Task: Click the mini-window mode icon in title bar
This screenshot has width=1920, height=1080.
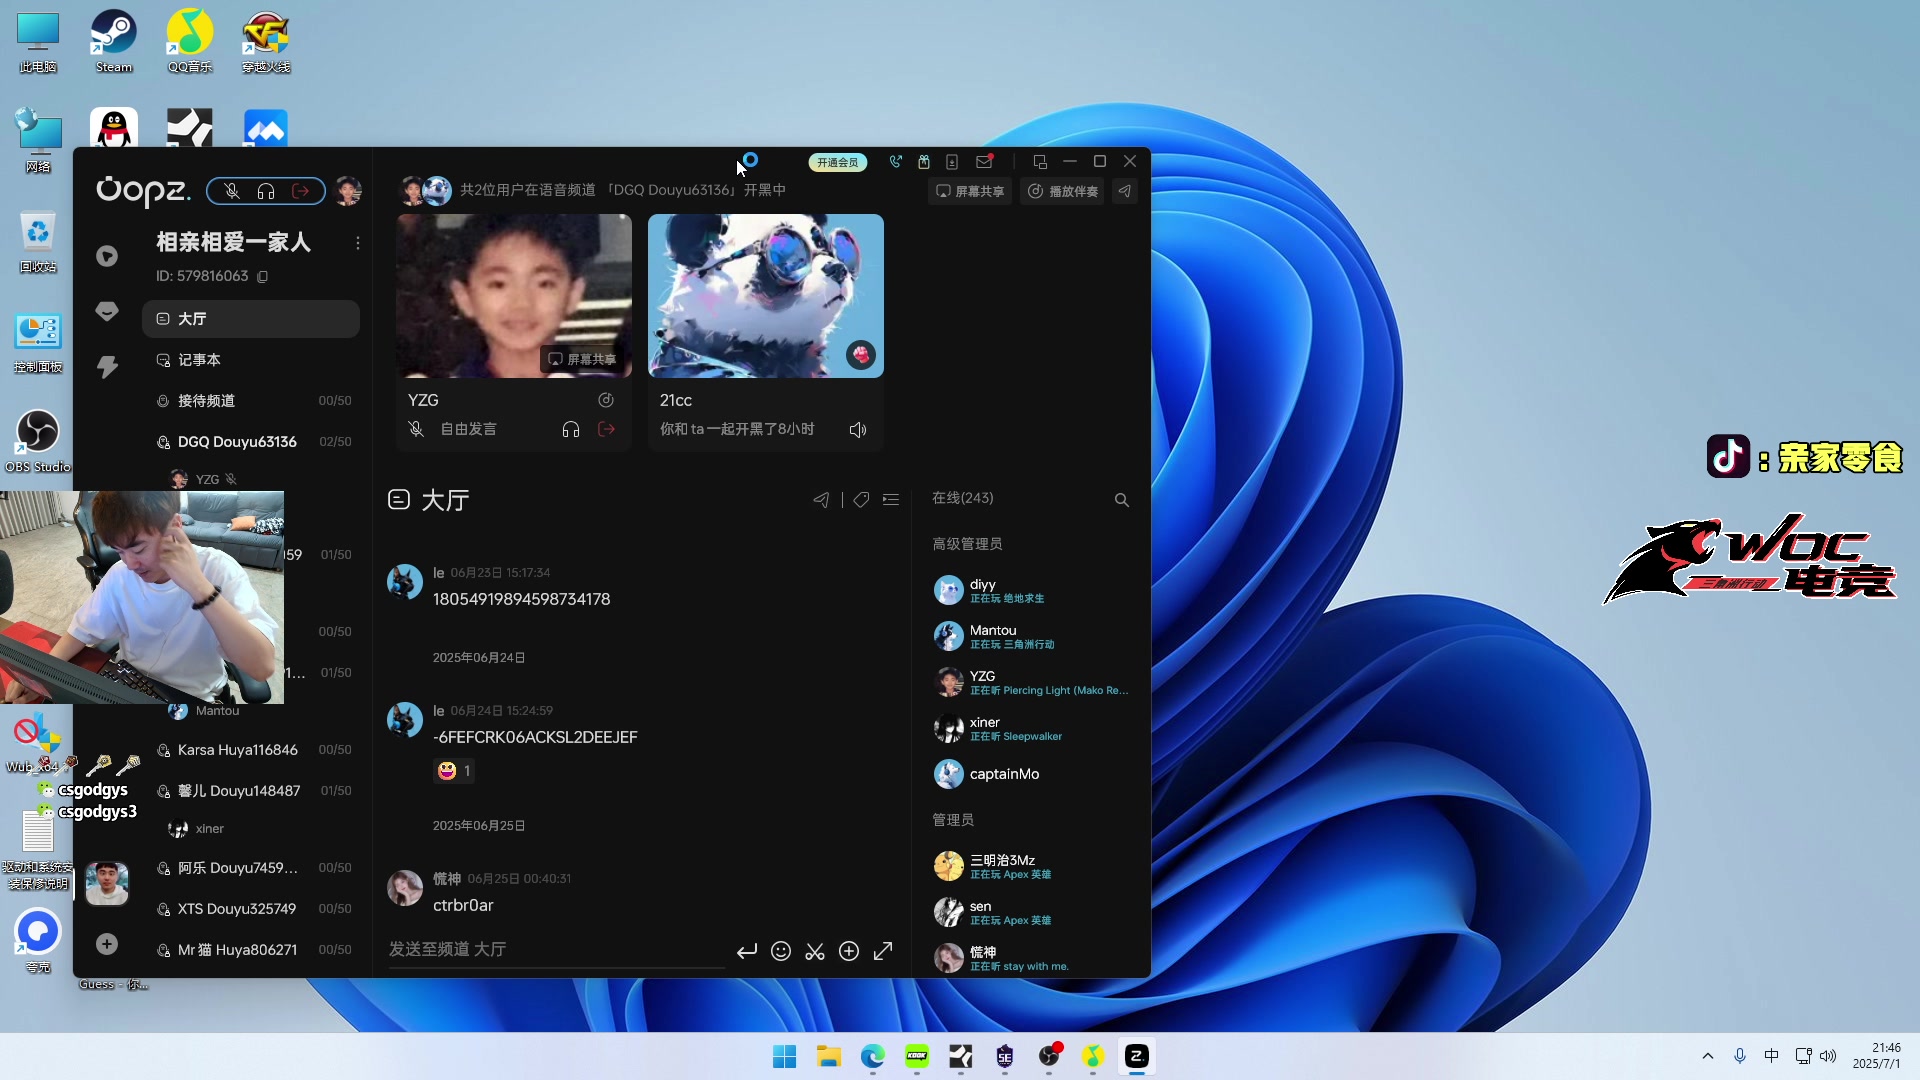Action: (1040, 162)
